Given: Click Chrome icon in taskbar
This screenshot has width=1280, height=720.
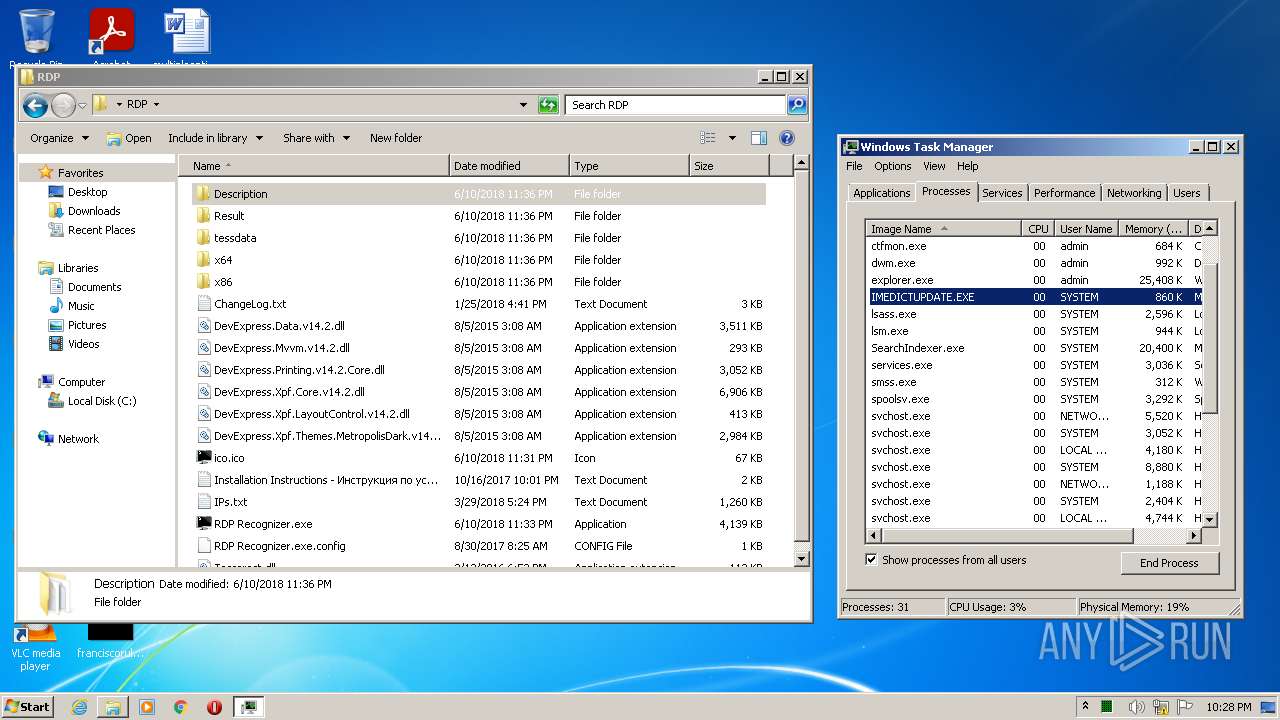Looking at the screenshot, I should [181, 707].
